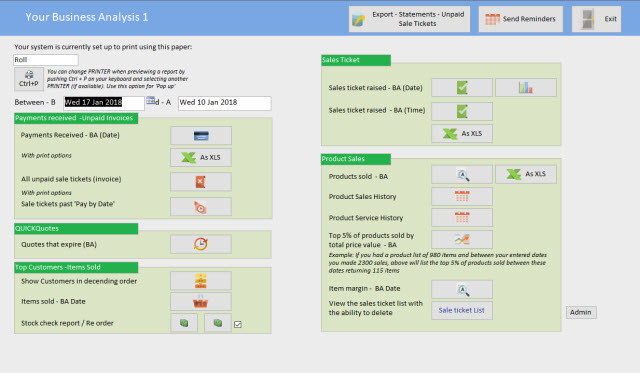Show Customers in descending order icon
Screen dimensions: 640x373
point(201,281)
